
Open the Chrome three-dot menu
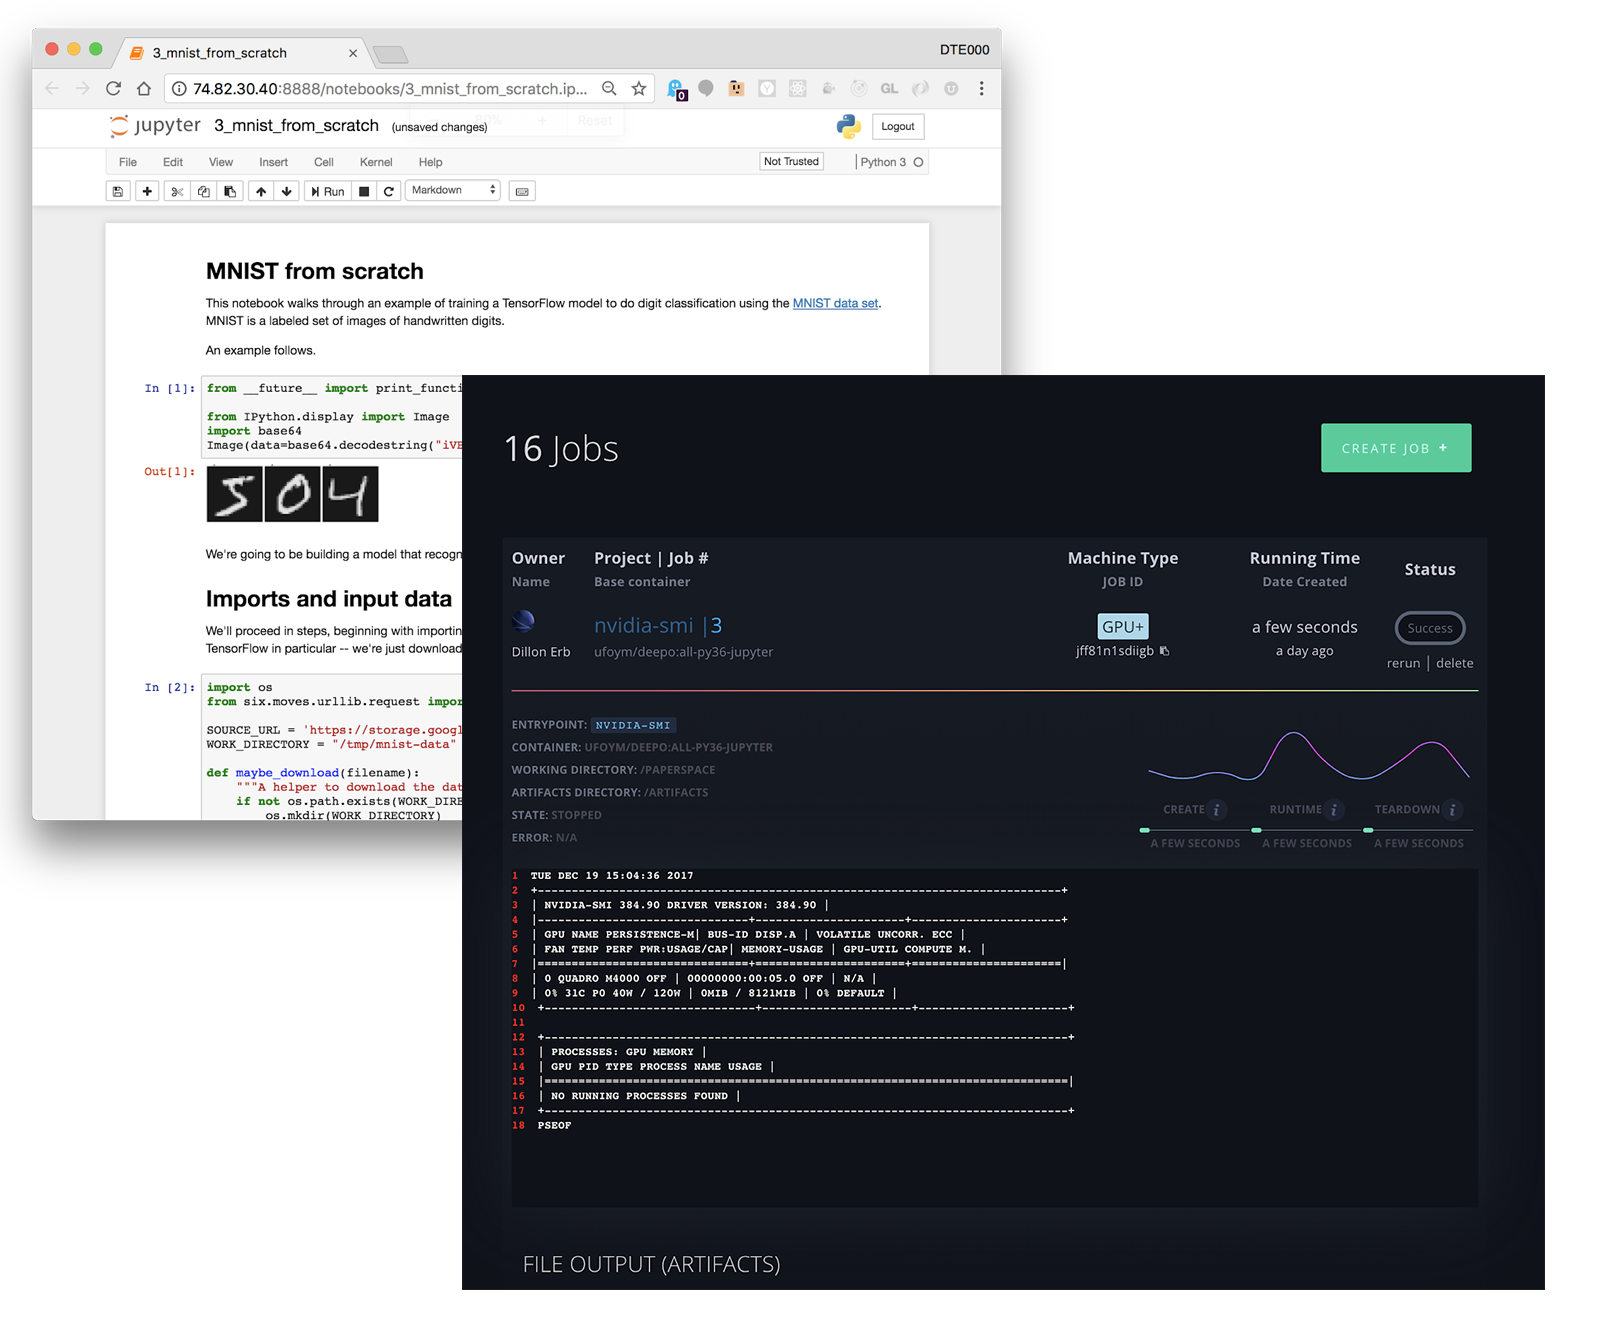(982, 88)
